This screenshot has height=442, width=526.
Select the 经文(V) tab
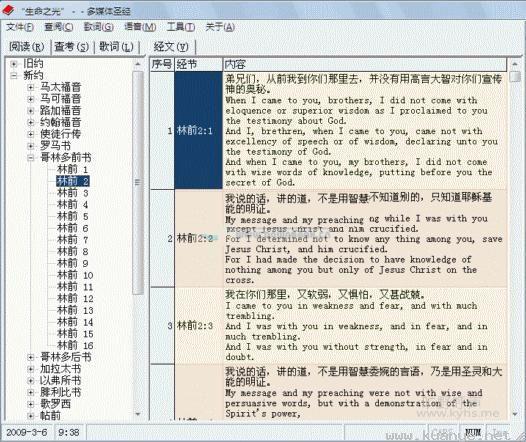(x=171, y=47)
